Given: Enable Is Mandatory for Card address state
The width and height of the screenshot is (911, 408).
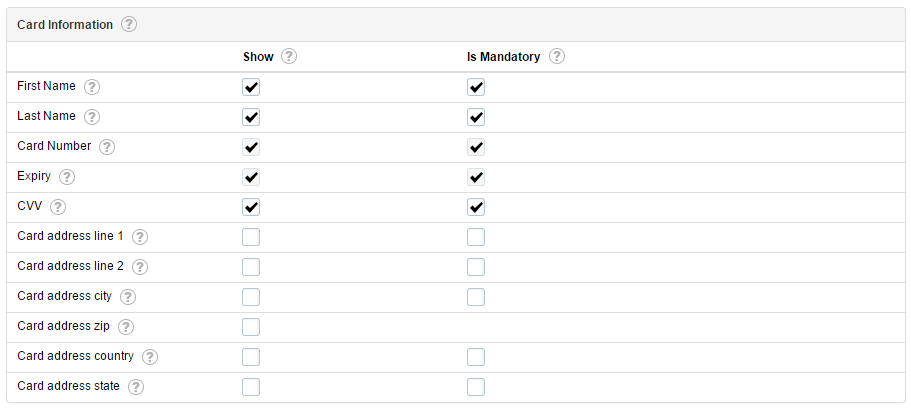Looking at the screenshot, I should 476,387.
